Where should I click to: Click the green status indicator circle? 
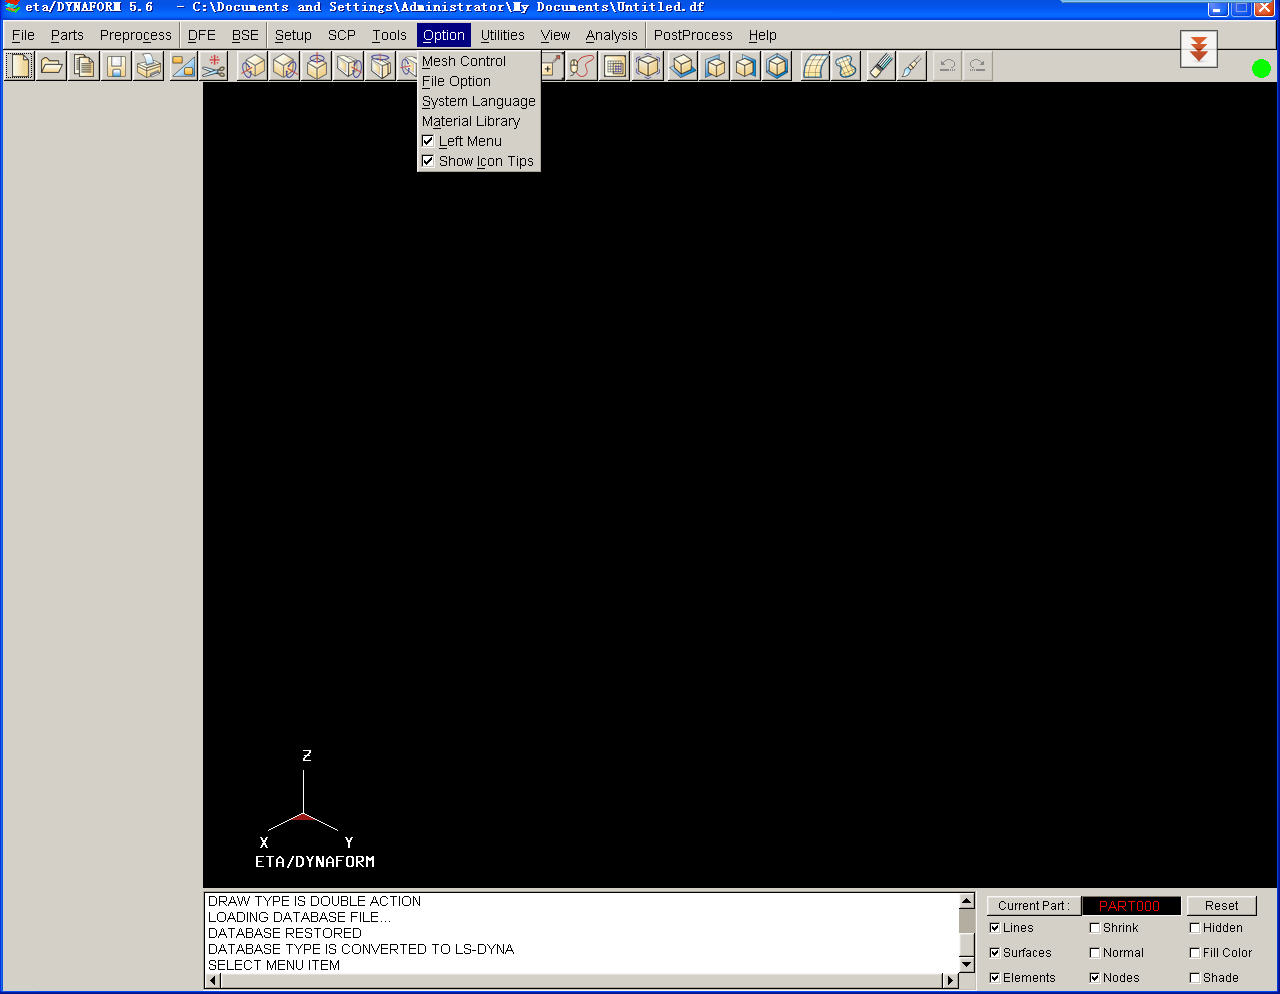1261,69
